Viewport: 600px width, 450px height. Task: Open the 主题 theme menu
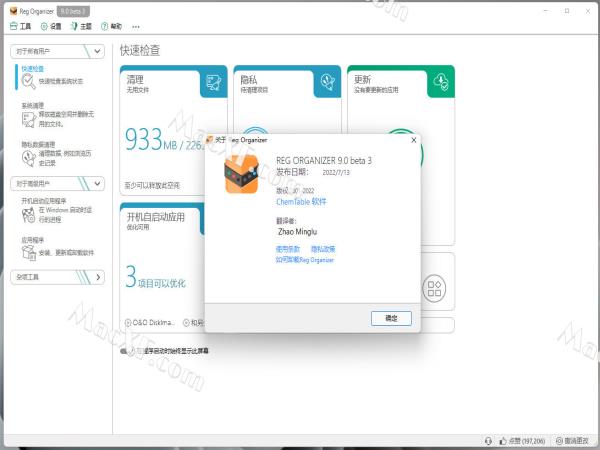click(81, 26)
